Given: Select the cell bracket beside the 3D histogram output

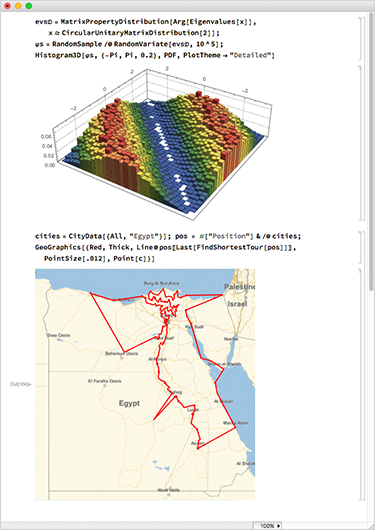Looking at the screenshot, I should pos(361,143).
